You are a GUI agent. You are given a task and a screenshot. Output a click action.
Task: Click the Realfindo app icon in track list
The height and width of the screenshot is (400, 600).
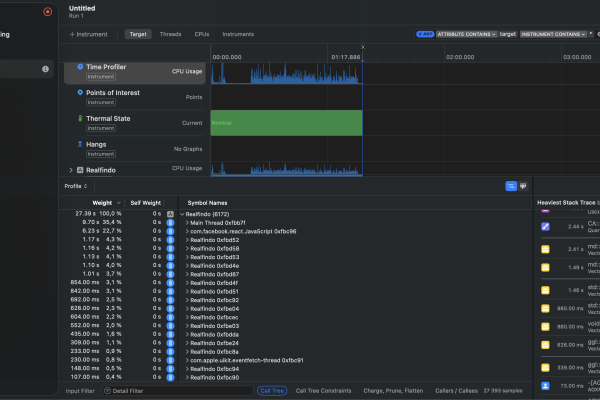(80, 170)
